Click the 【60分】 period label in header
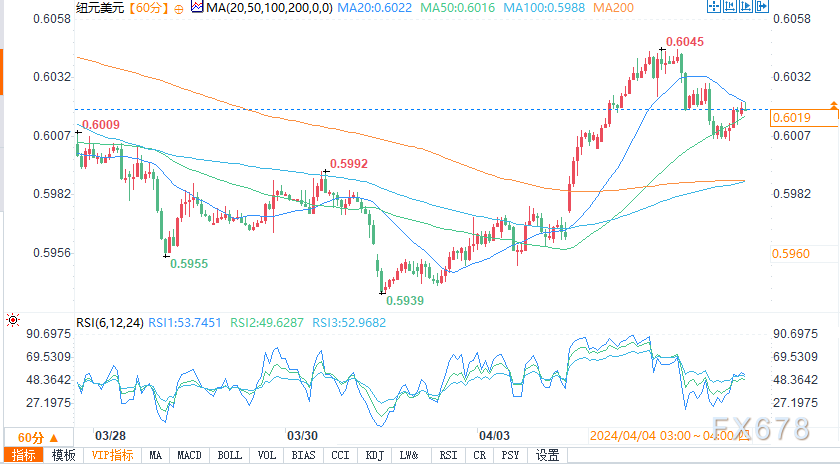Image resolution: width=840 pixels, height=464 pixels. pos(148,8)
